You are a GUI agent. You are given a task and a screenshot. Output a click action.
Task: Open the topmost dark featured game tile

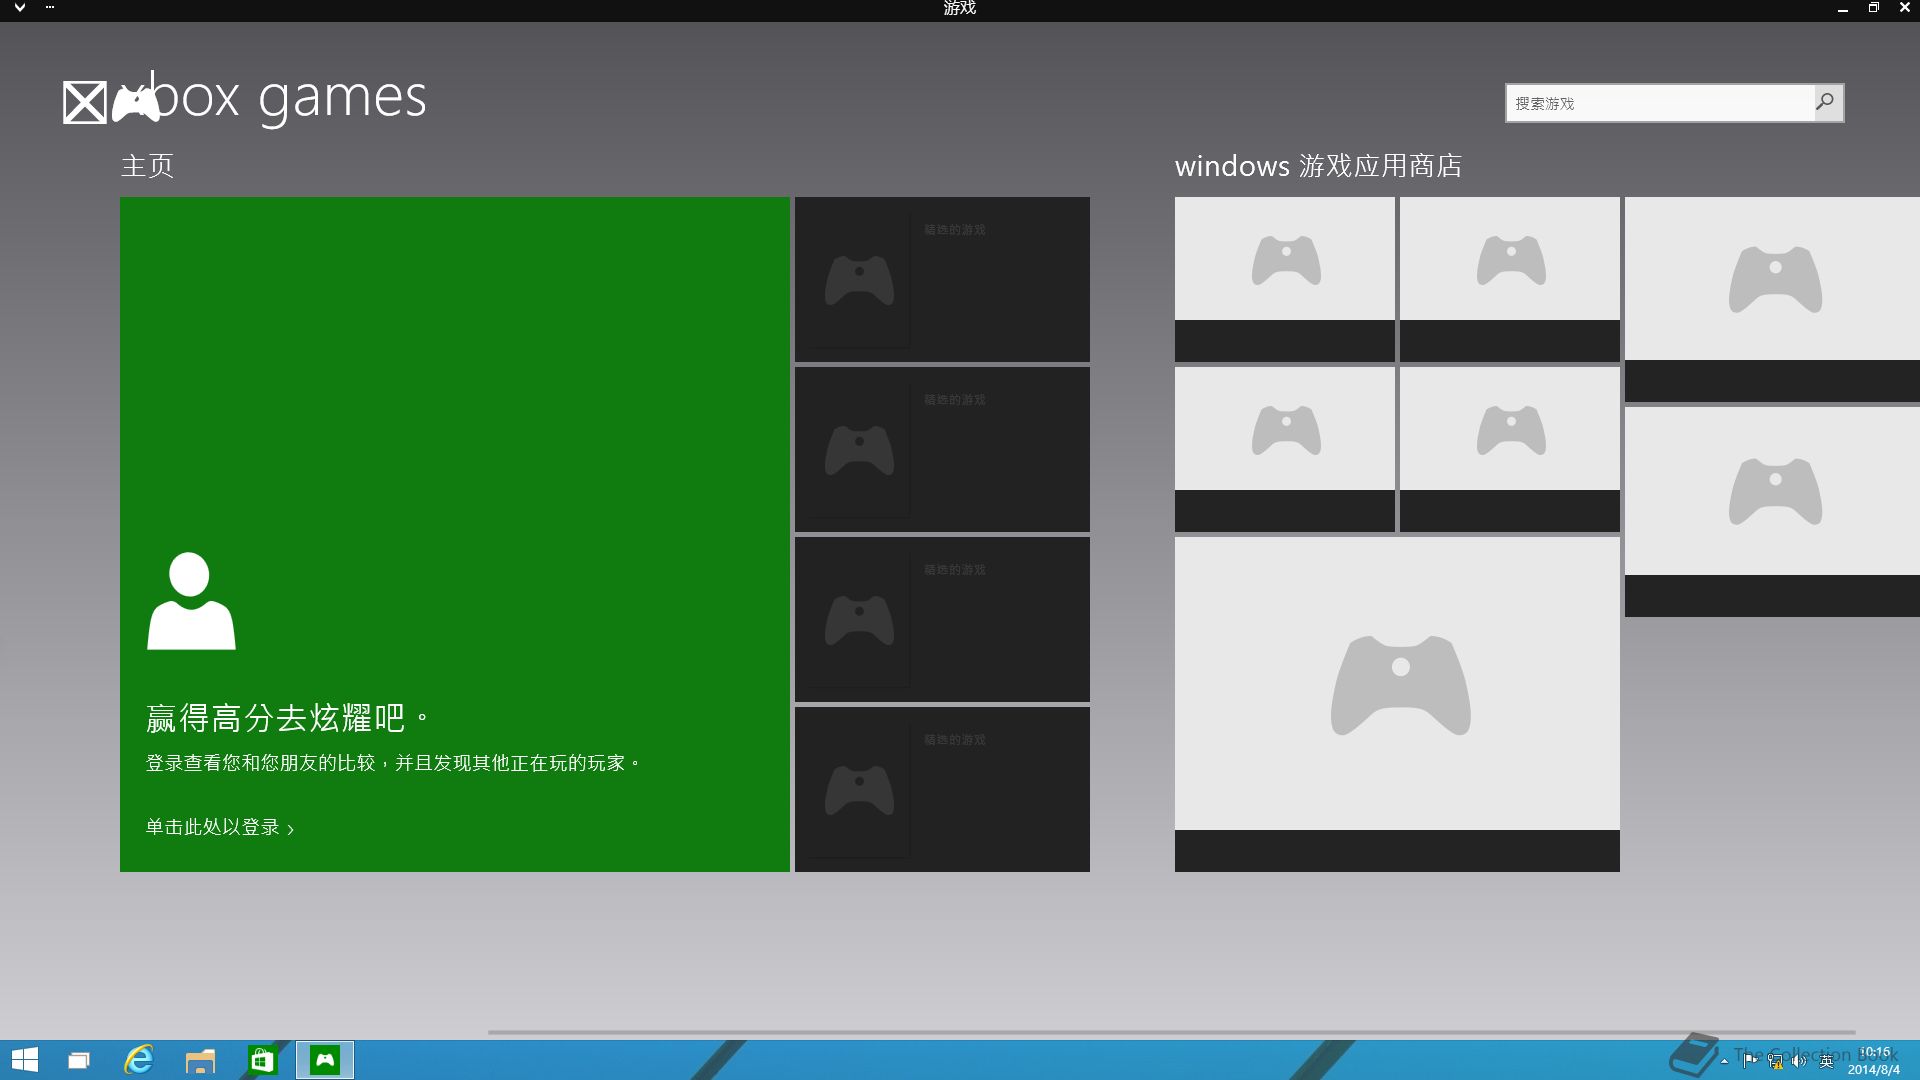(942, 279)
